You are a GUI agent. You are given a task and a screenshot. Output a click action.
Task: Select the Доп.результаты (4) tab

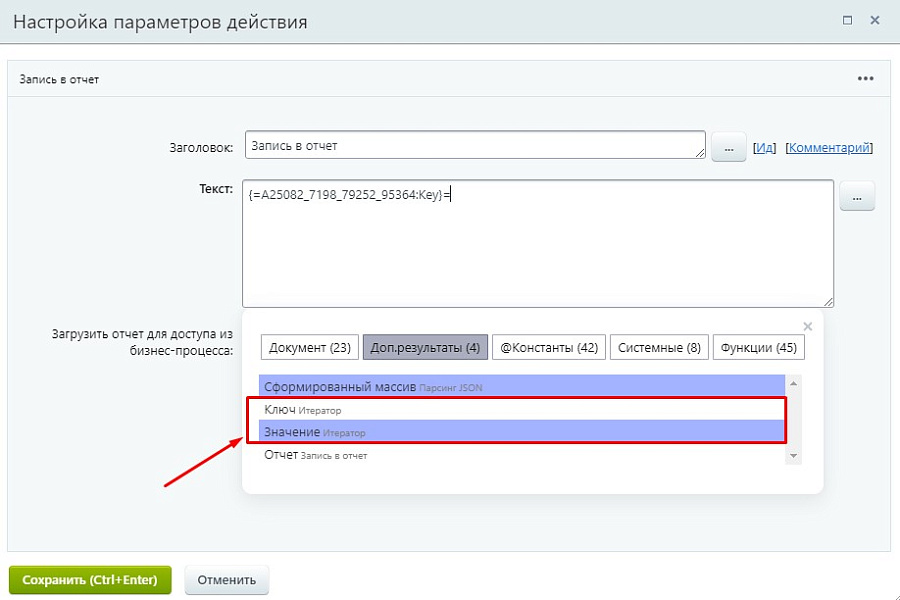point(425,347)
